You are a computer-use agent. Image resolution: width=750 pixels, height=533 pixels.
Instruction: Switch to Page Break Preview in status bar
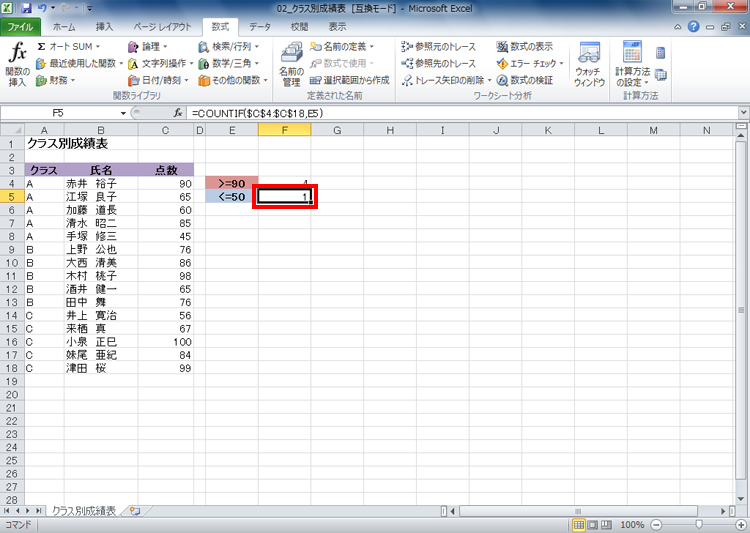pos(606,525)
